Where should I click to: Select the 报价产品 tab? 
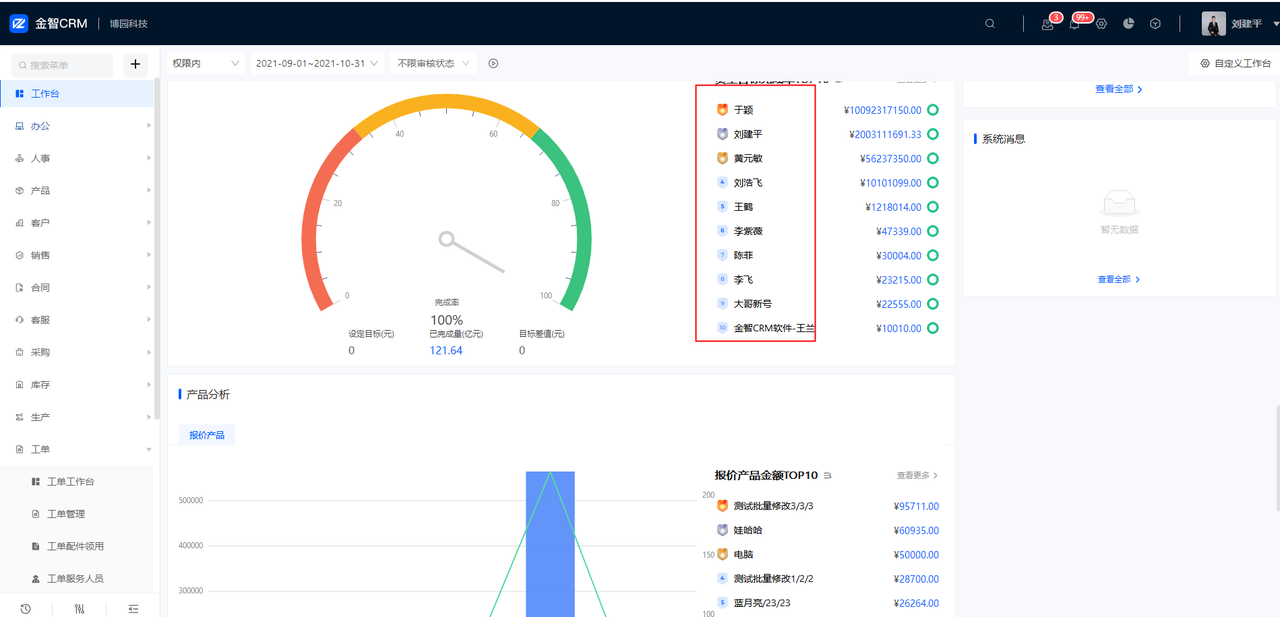pyautogui.click(x=206, y=435)
